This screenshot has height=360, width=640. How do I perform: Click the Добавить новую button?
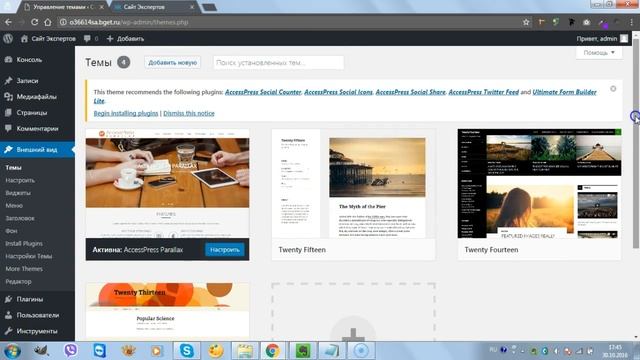172,62
